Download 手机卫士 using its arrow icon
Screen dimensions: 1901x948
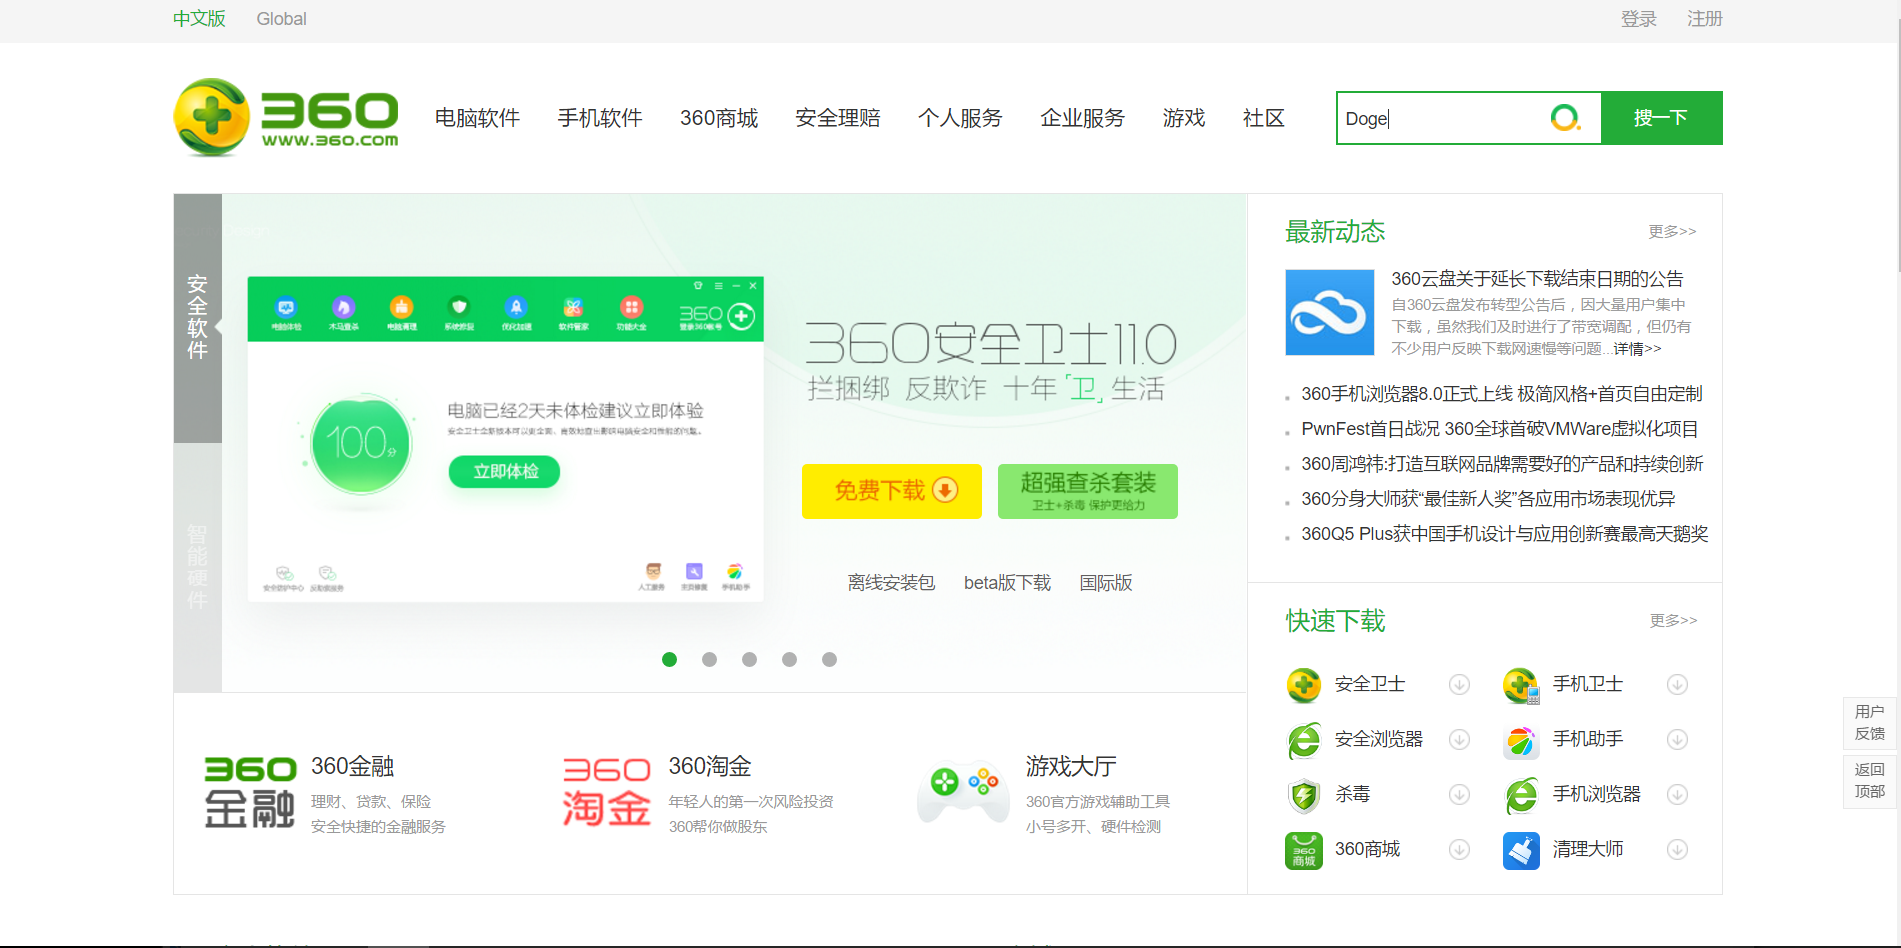[x=1677, y=685]
